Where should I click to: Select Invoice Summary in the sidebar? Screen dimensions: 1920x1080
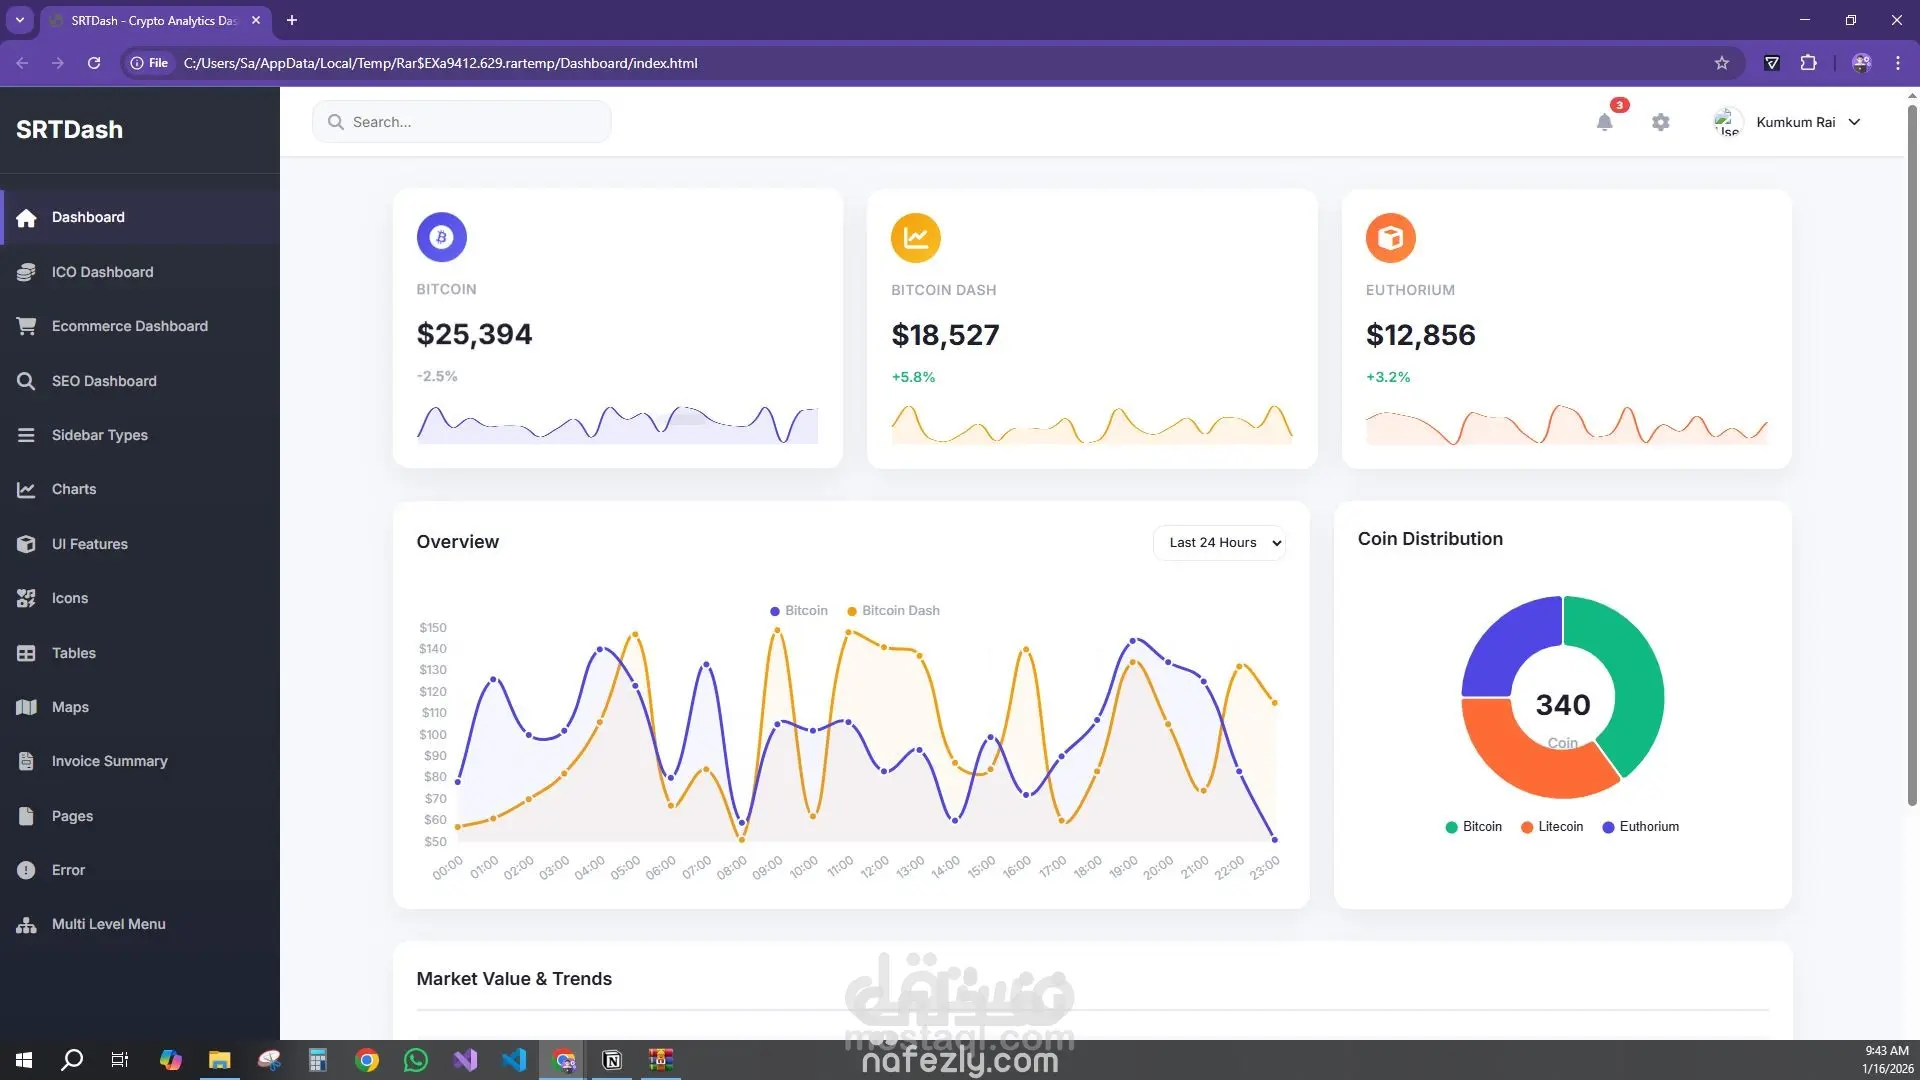[109, 761]
